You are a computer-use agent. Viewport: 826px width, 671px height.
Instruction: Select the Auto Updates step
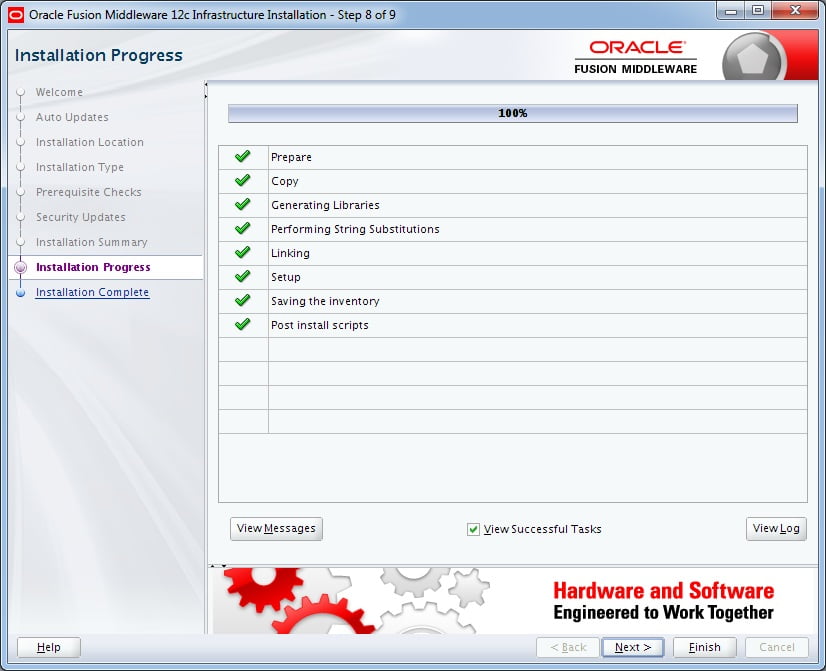(72, 117)
